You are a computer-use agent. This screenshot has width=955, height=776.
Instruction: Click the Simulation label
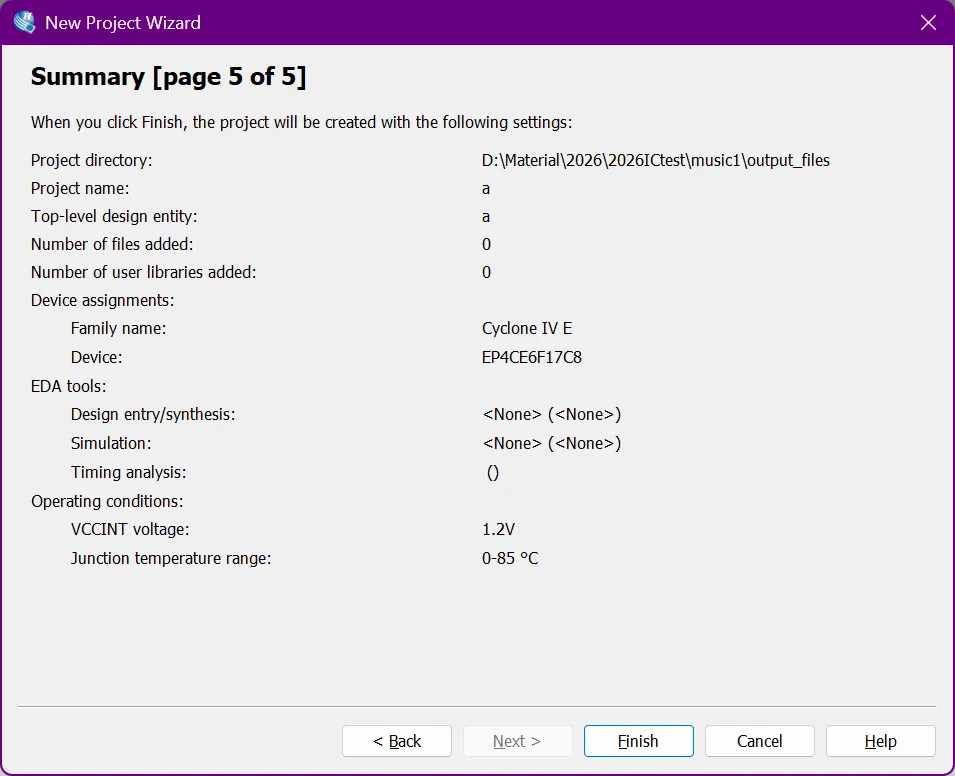tap(111, 443)
